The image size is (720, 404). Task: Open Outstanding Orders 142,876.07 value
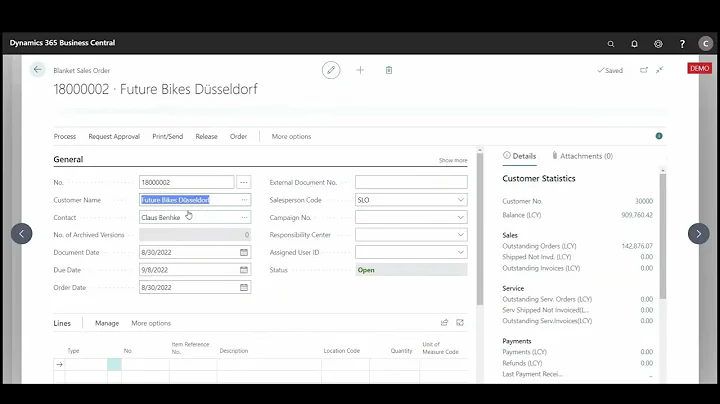(x=637, y=246)
